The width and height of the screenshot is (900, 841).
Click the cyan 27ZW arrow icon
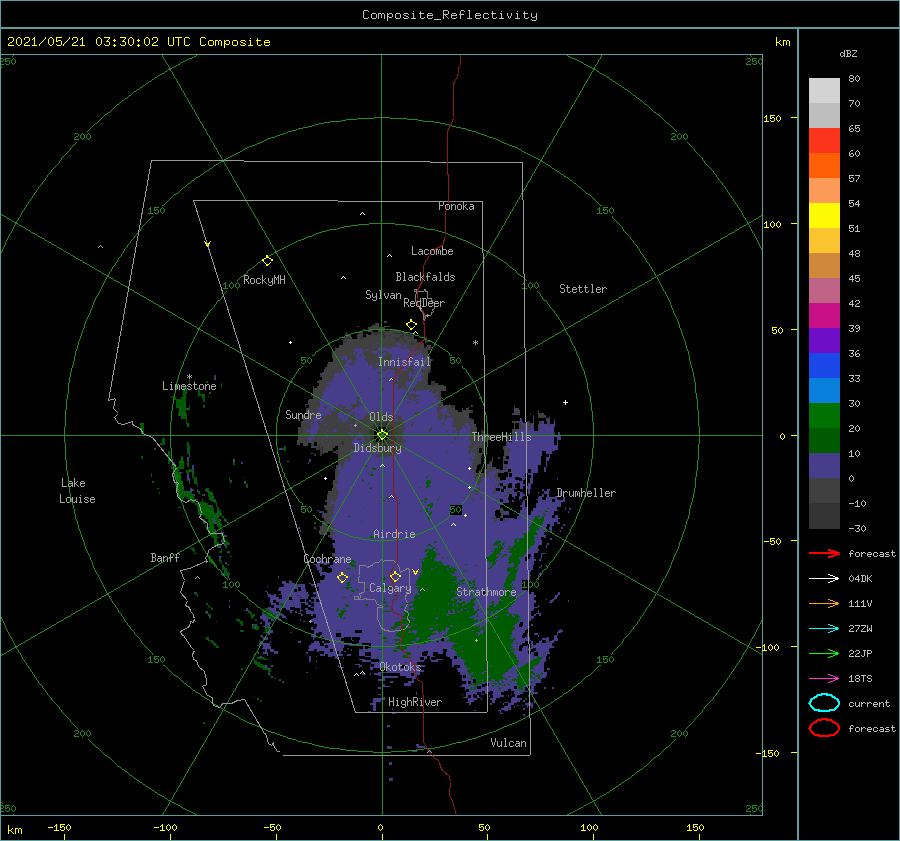(824, 629)
